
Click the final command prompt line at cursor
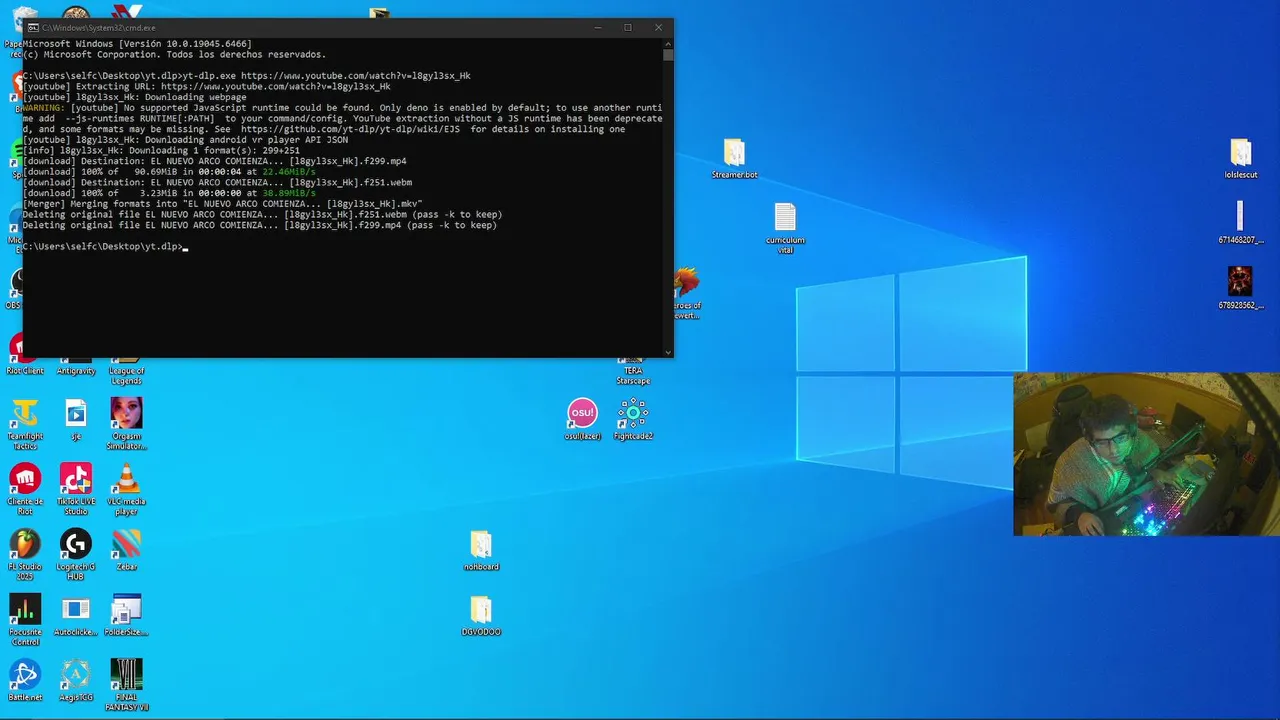[x=105, y=247]
